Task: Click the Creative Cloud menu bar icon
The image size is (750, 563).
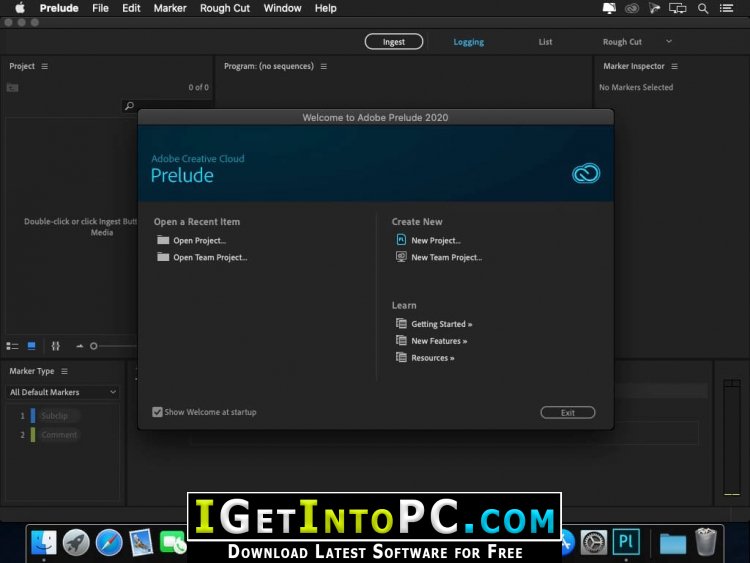Action: (632, 8)
